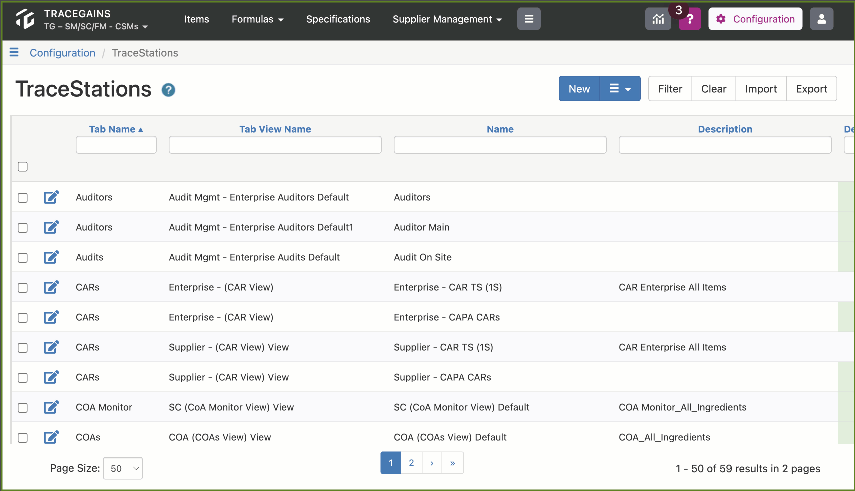Click the New button

579,89
